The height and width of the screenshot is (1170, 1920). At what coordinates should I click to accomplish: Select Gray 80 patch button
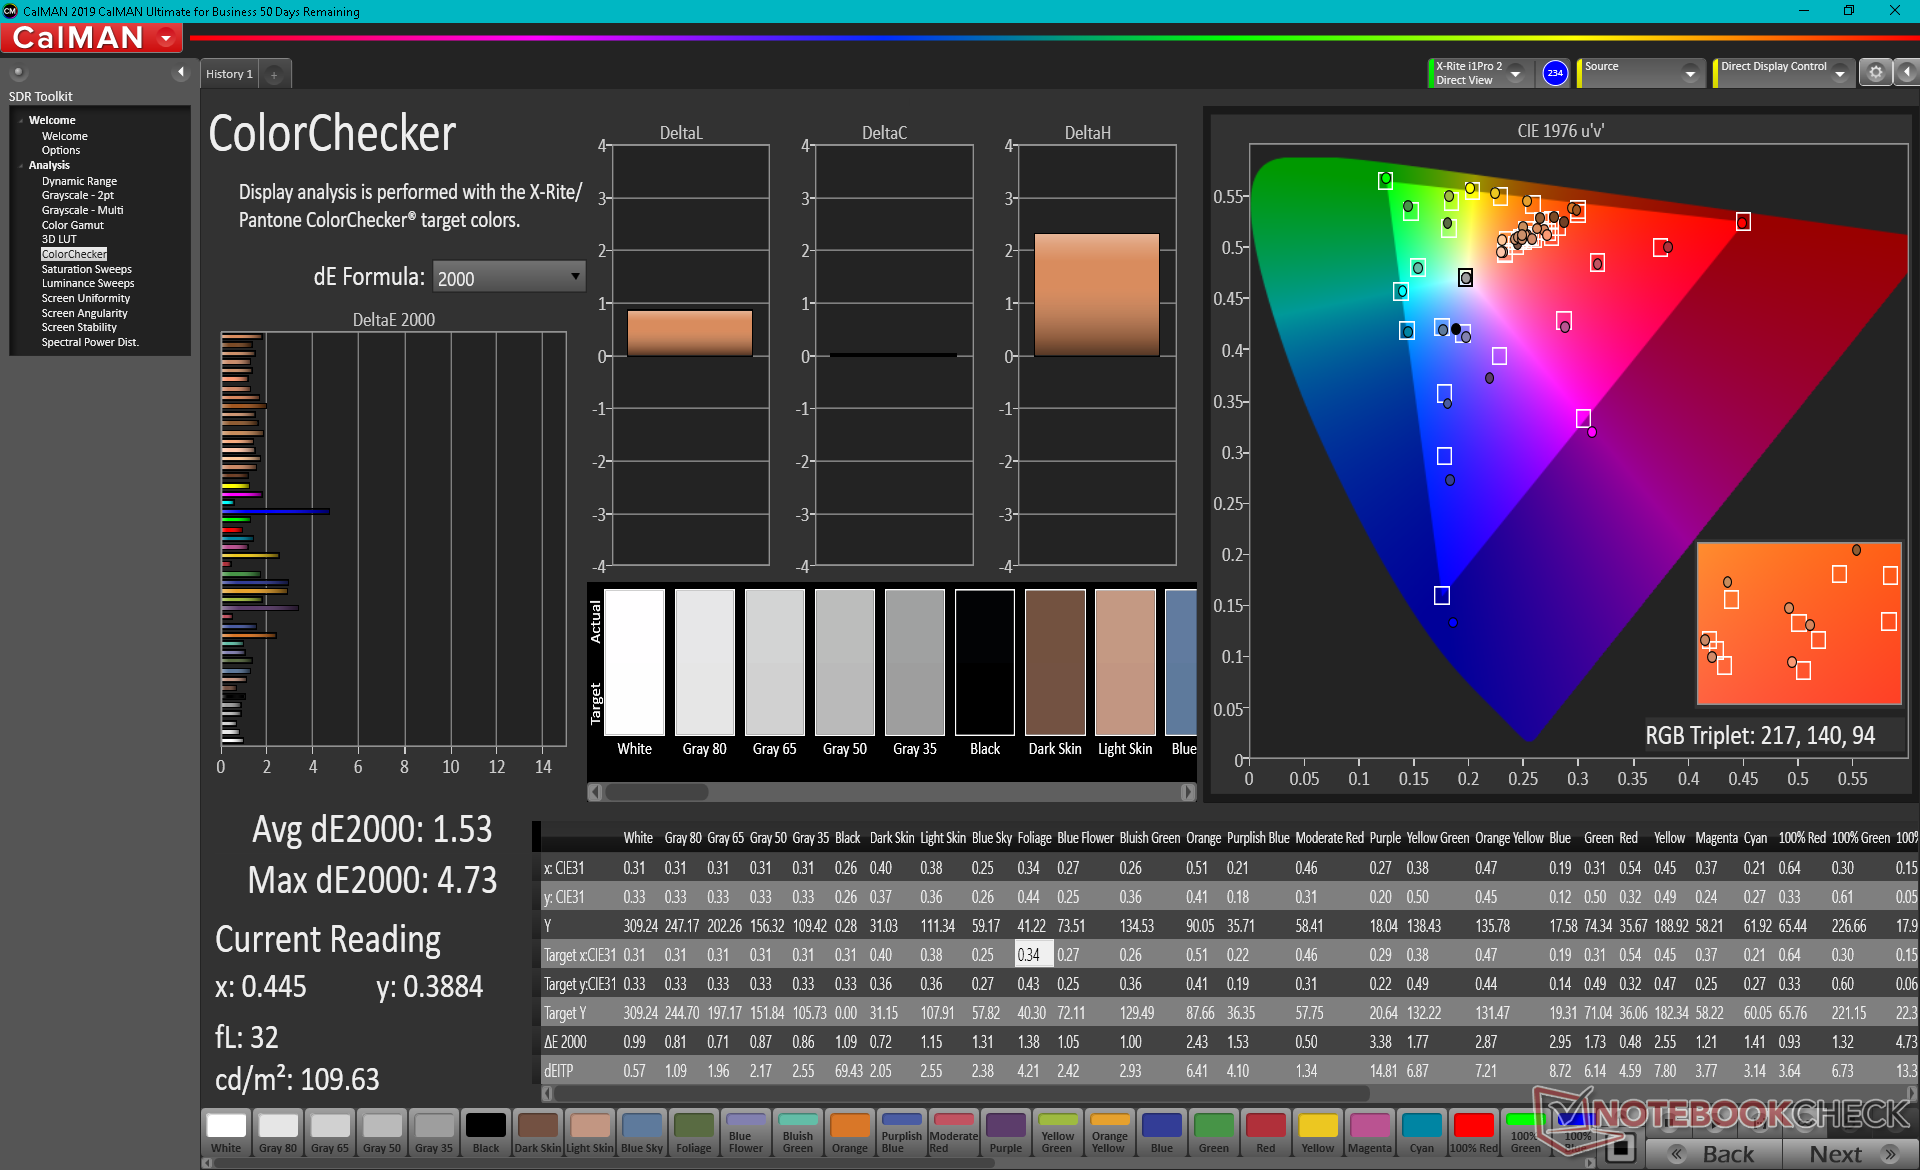[x=278, y=1133]
